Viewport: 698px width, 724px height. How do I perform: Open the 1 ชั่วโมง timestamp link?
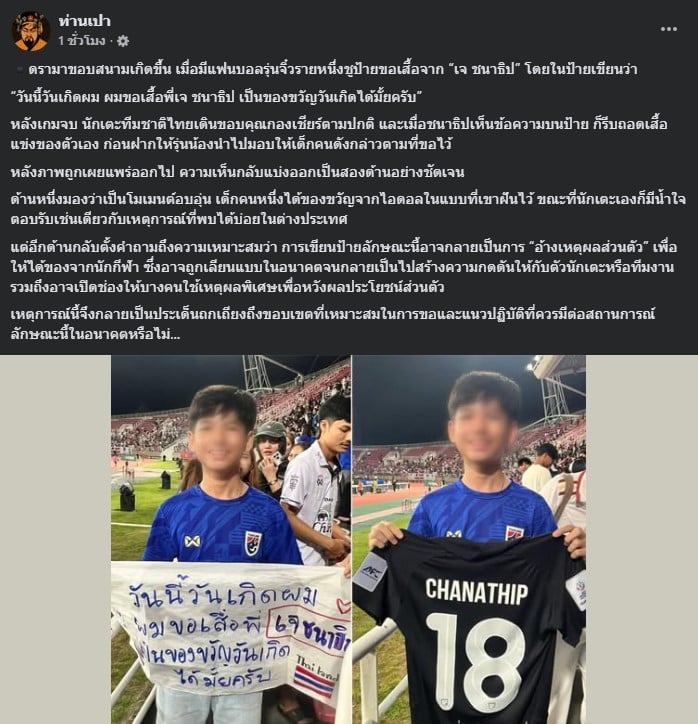[82, 41]
